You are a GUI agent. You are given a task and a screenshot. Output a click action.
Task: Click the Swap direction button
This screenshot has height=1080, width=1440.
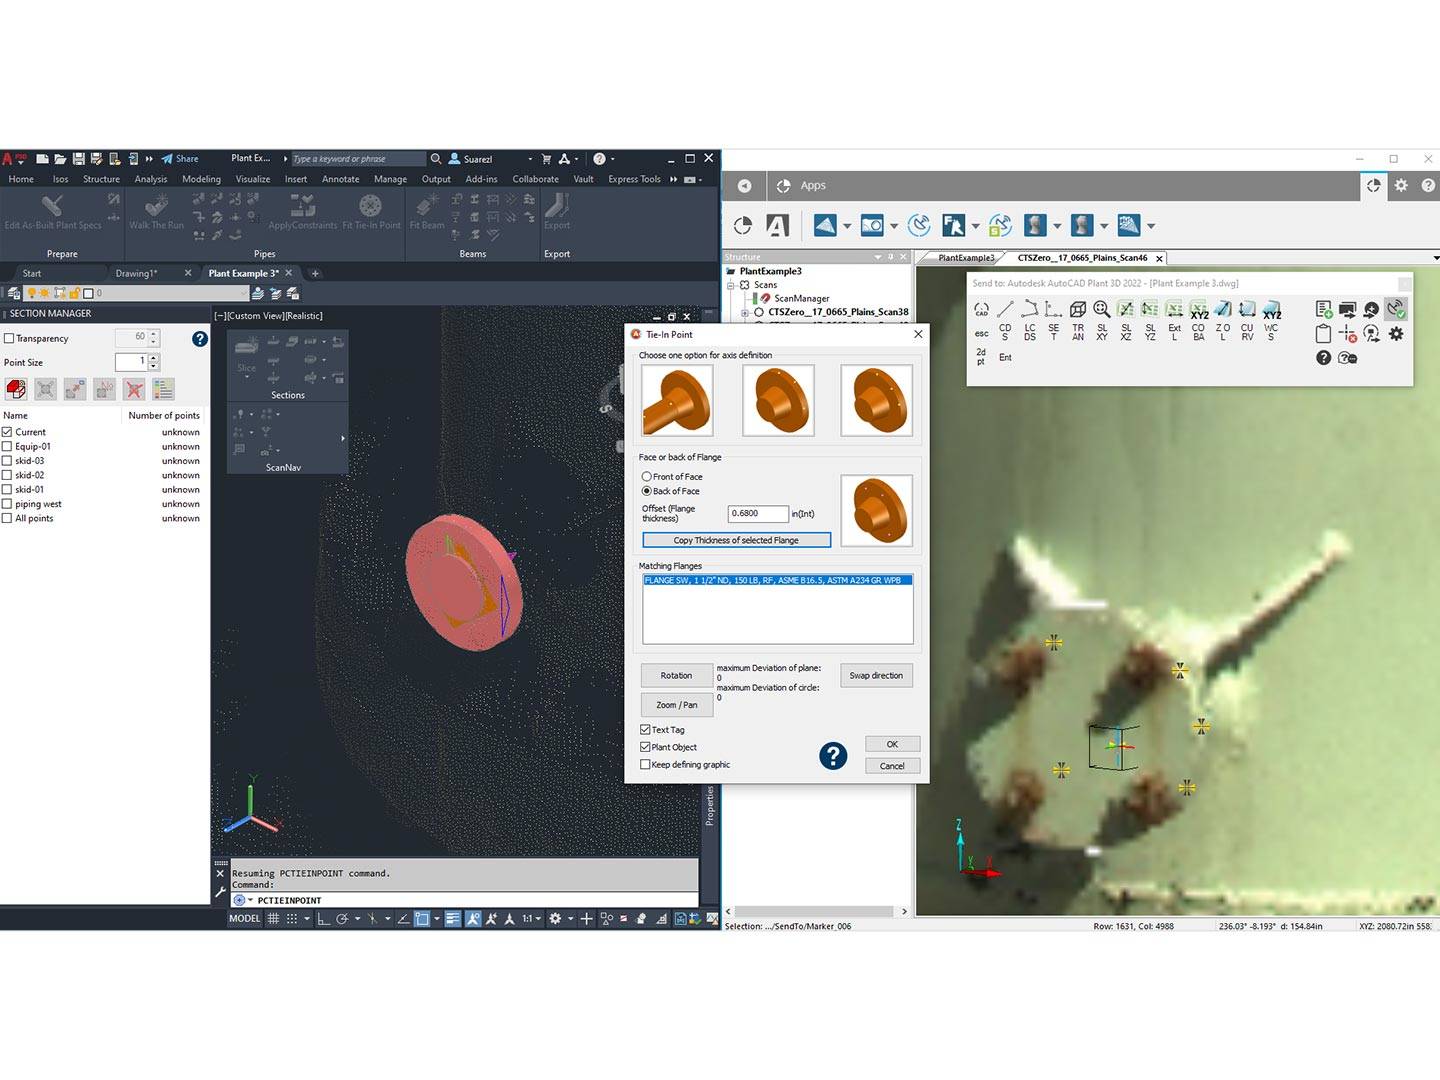click(x=876, y=676)
